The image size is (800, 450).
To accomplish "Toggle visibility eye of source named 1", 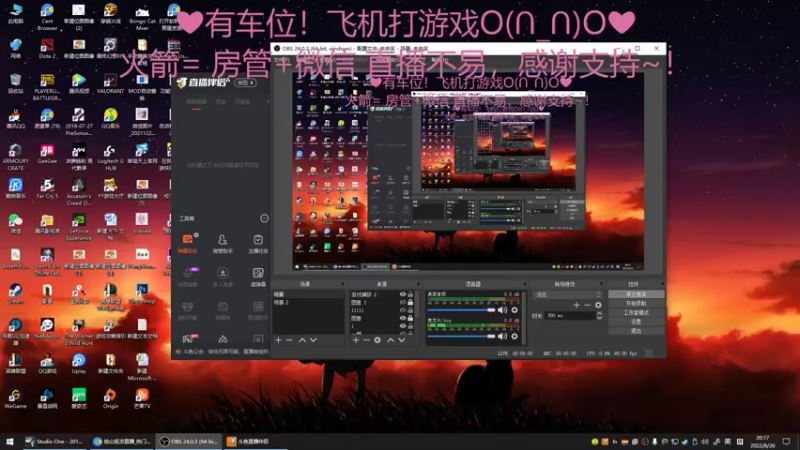I will [403, 326].
